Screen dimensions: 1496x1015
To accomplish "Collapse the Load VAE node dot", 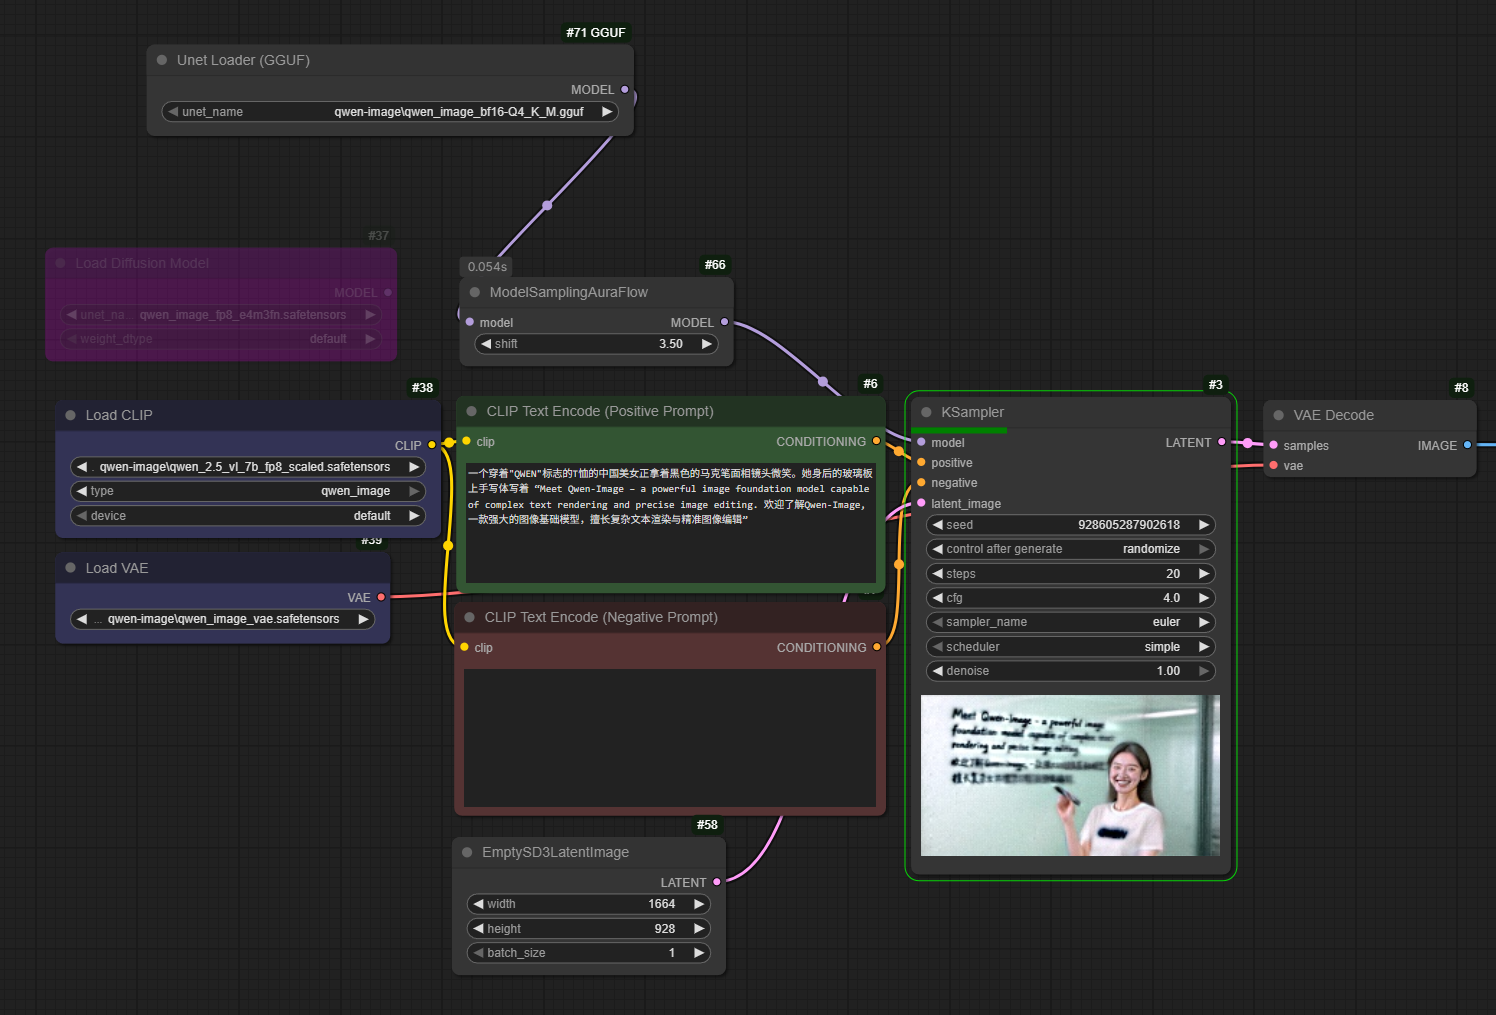I will point(71,568).
